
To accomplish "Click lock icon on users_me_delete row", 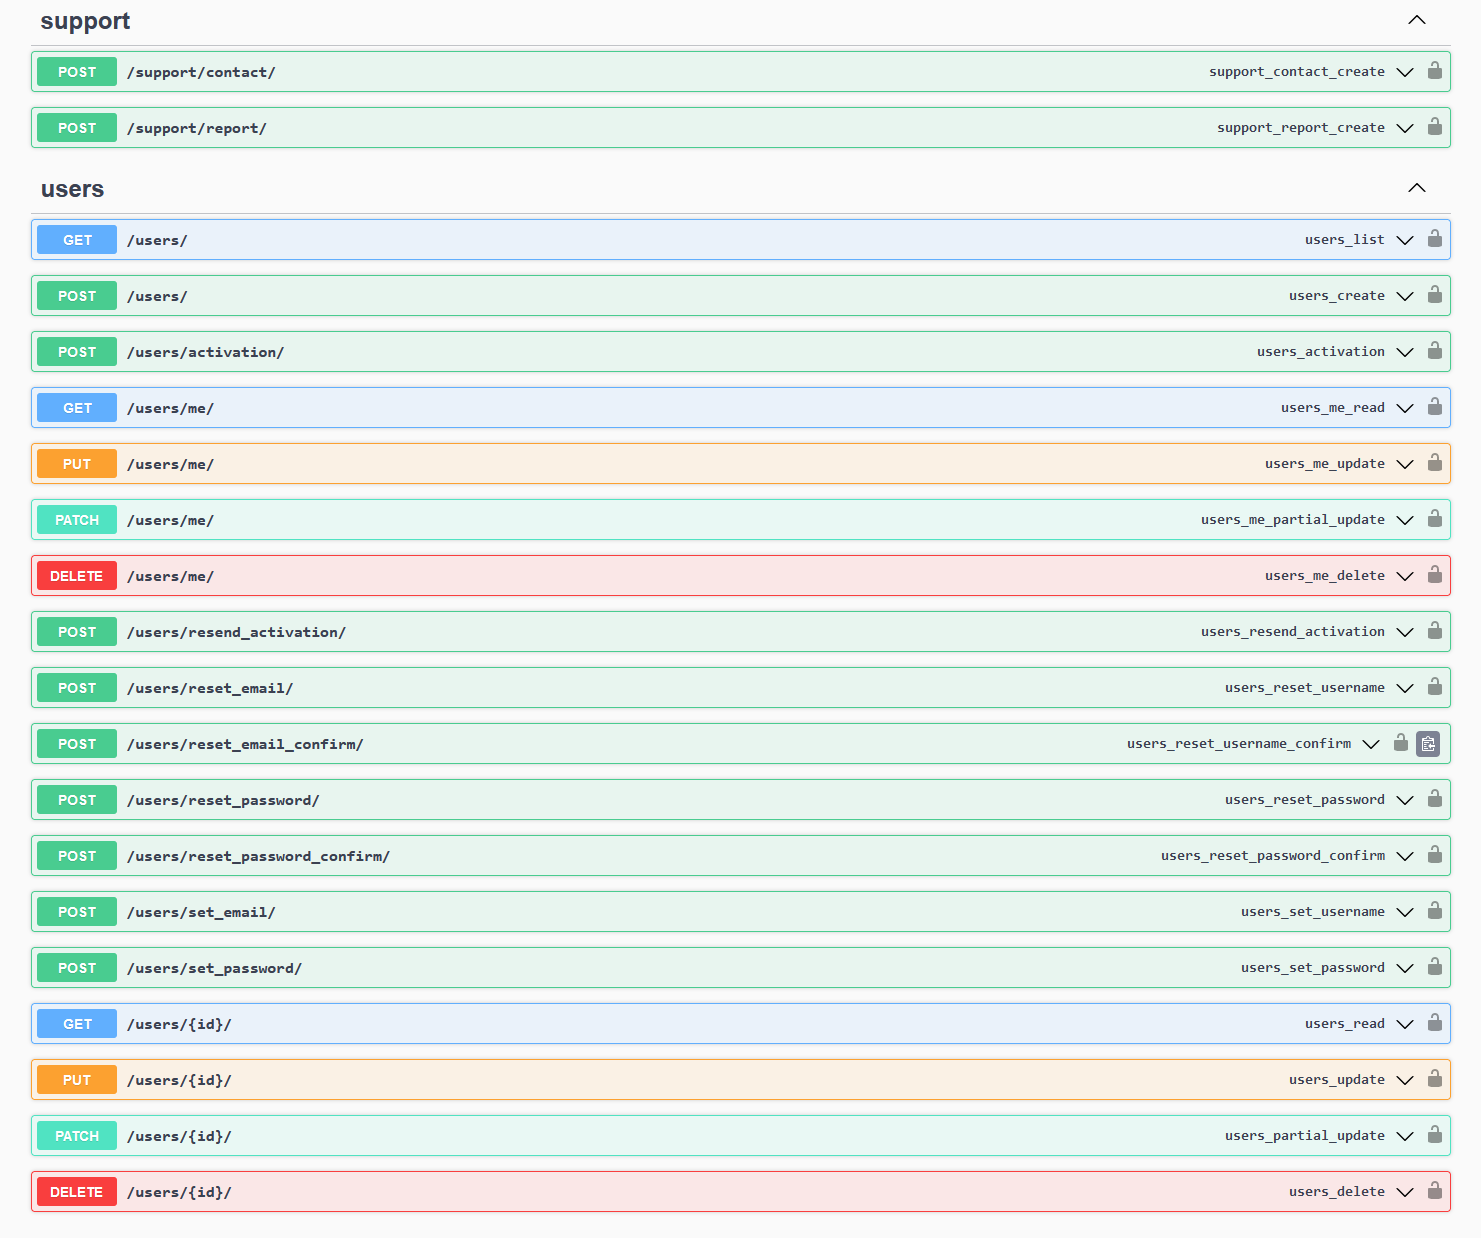I will (x=1434, y=575).
